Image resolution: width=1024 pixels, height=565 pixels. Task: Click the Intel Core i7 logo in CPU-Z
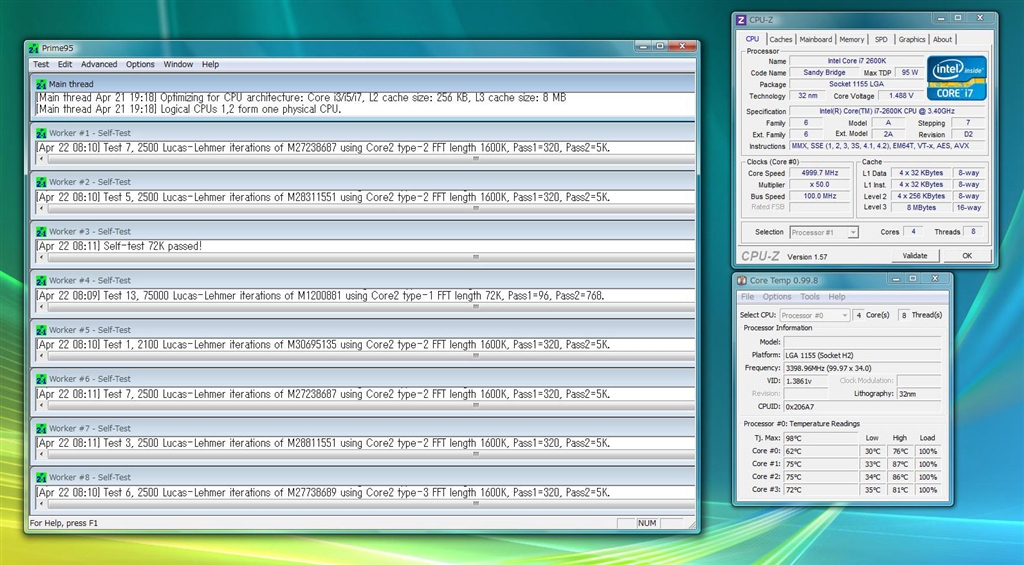(956, 78)
